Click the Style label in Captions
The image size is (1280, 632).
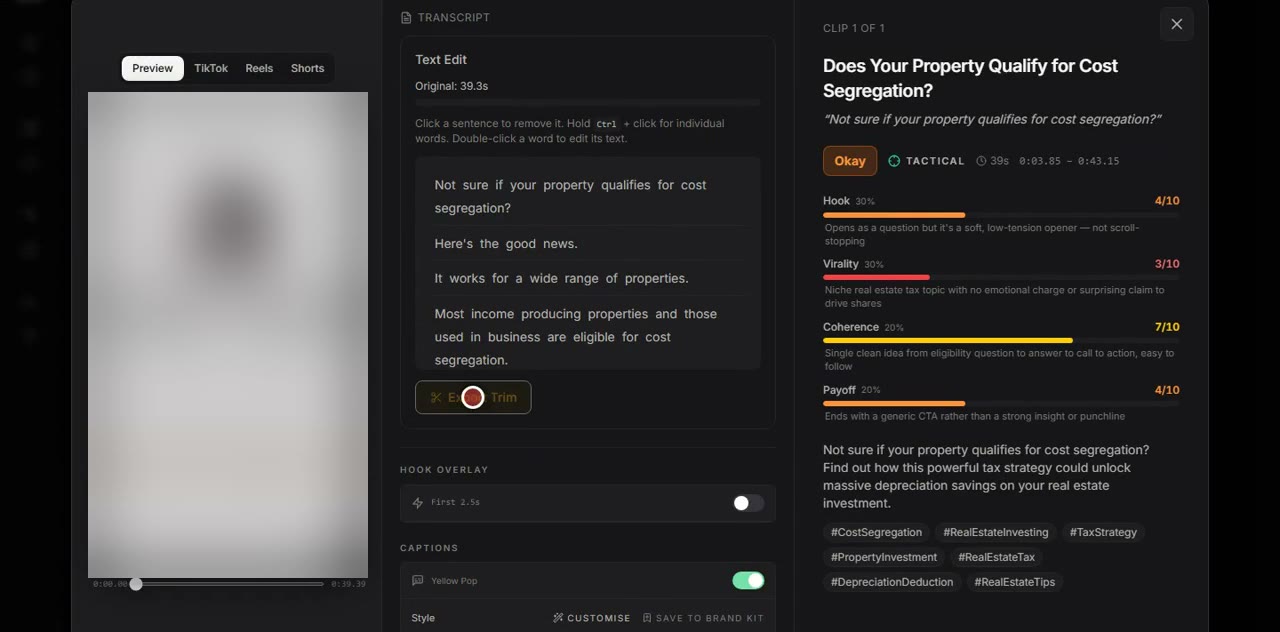coord(424,618)
